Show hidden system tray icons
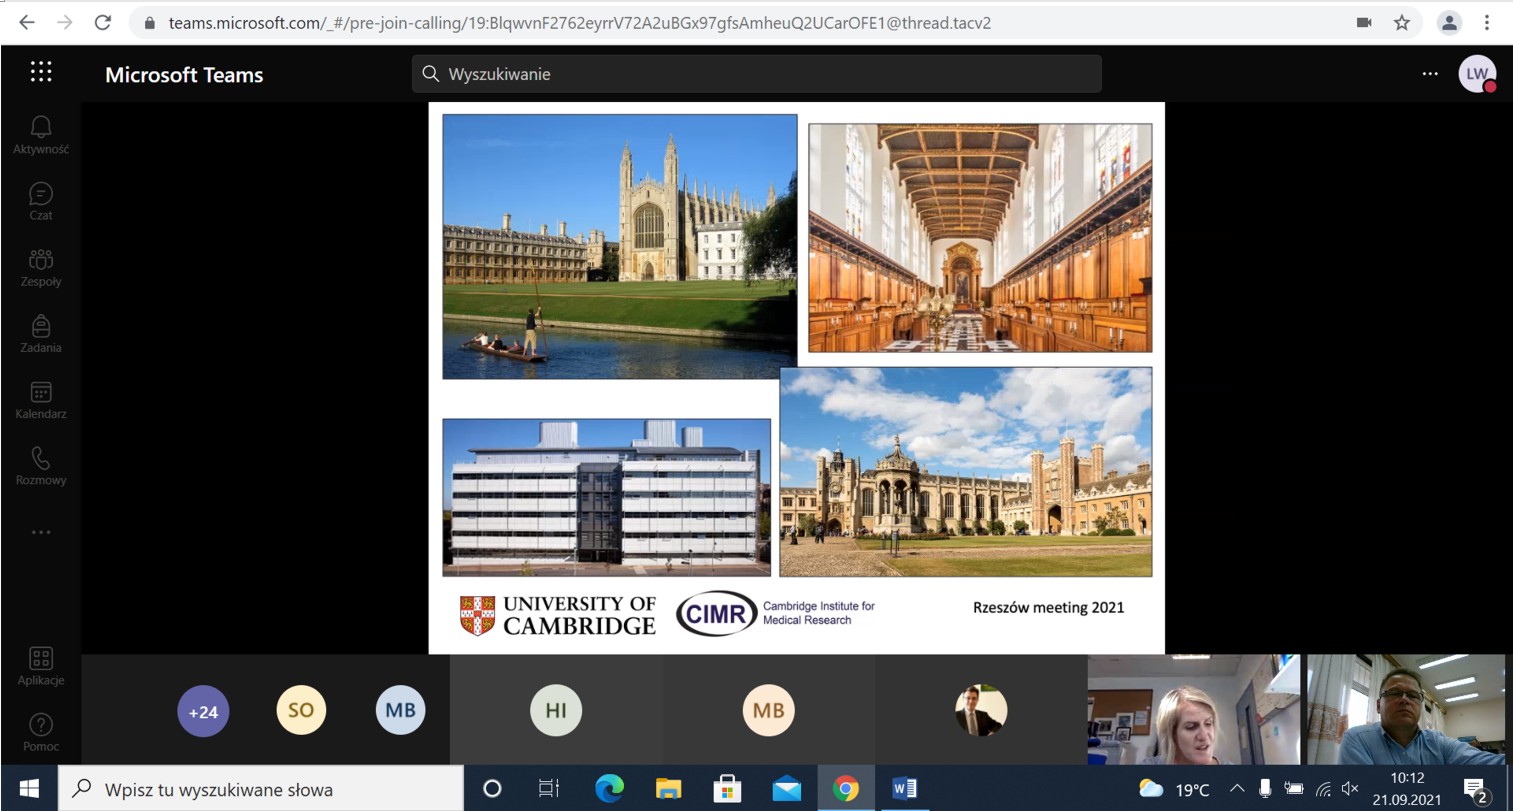This screenshot has height=811, width=1513. (1237, 789)
